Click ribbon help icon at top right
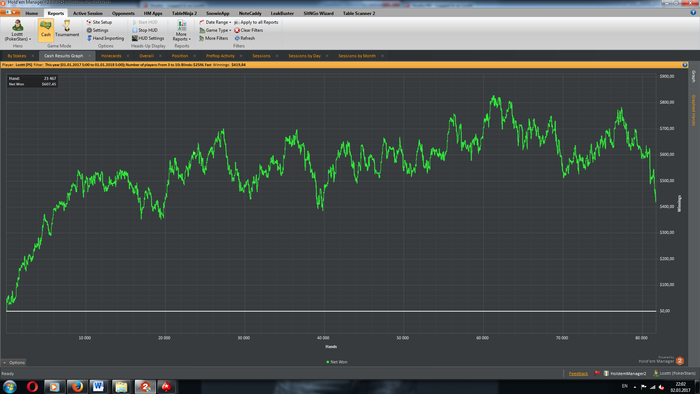Image resolution: width=700 pixels, height=394 pixels. (693, 13)
